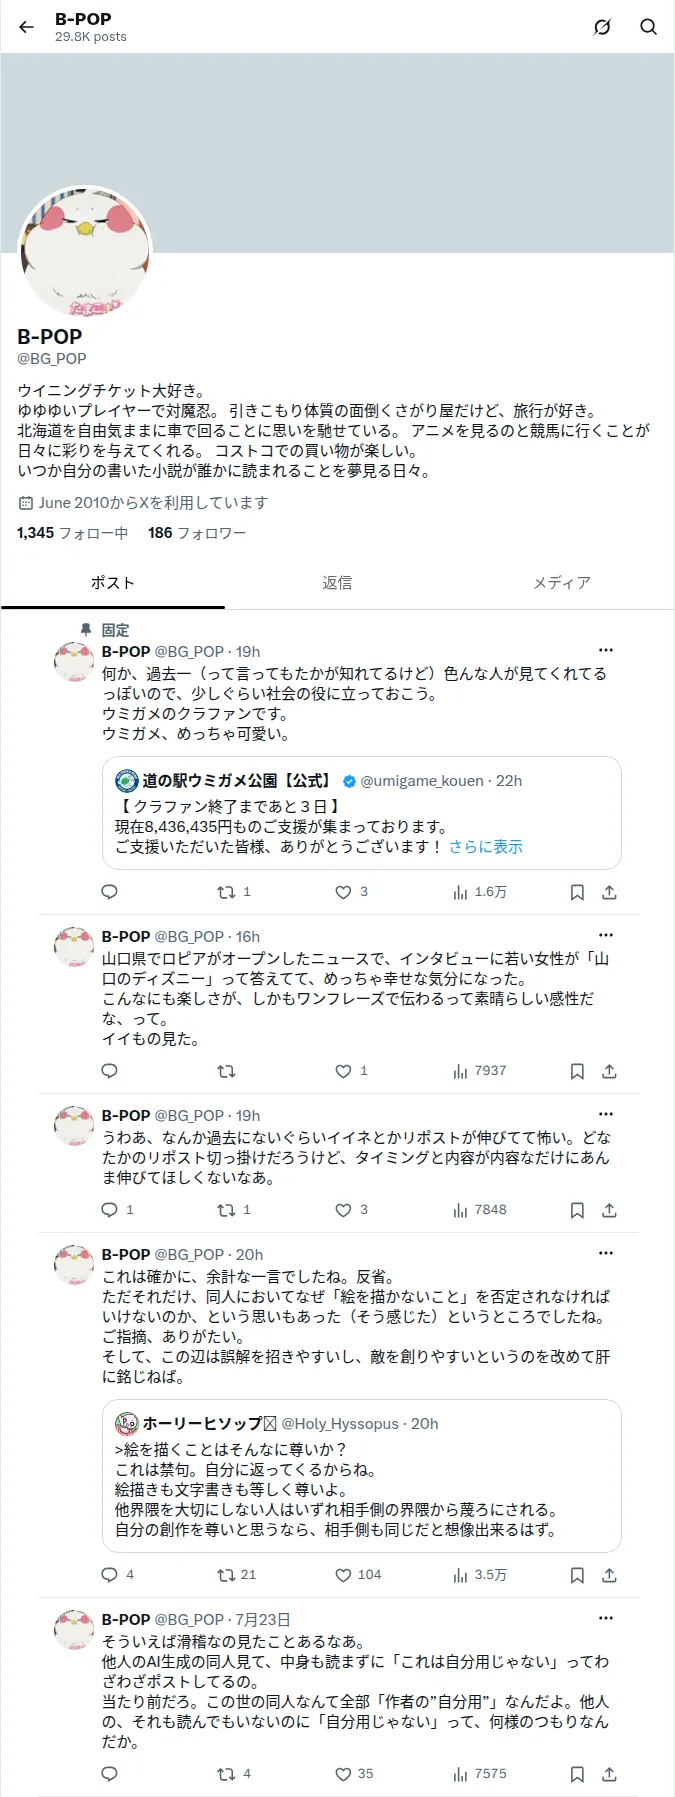Click the Grok slash-circle icon in the header

pos(602,27)
